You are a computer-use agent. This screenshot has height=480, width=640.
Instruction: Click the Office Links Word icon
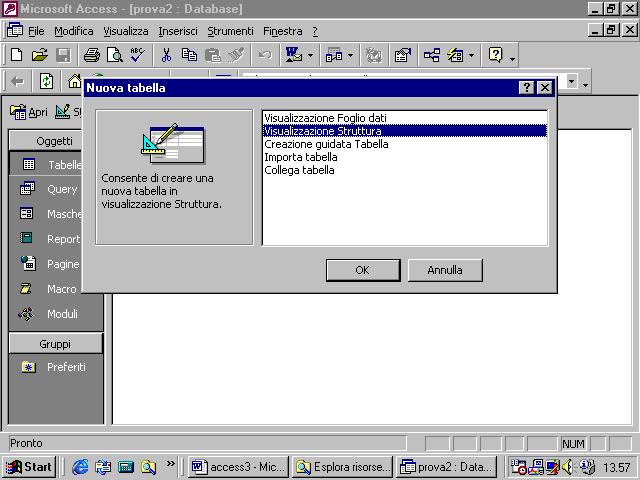coord(294,55)
